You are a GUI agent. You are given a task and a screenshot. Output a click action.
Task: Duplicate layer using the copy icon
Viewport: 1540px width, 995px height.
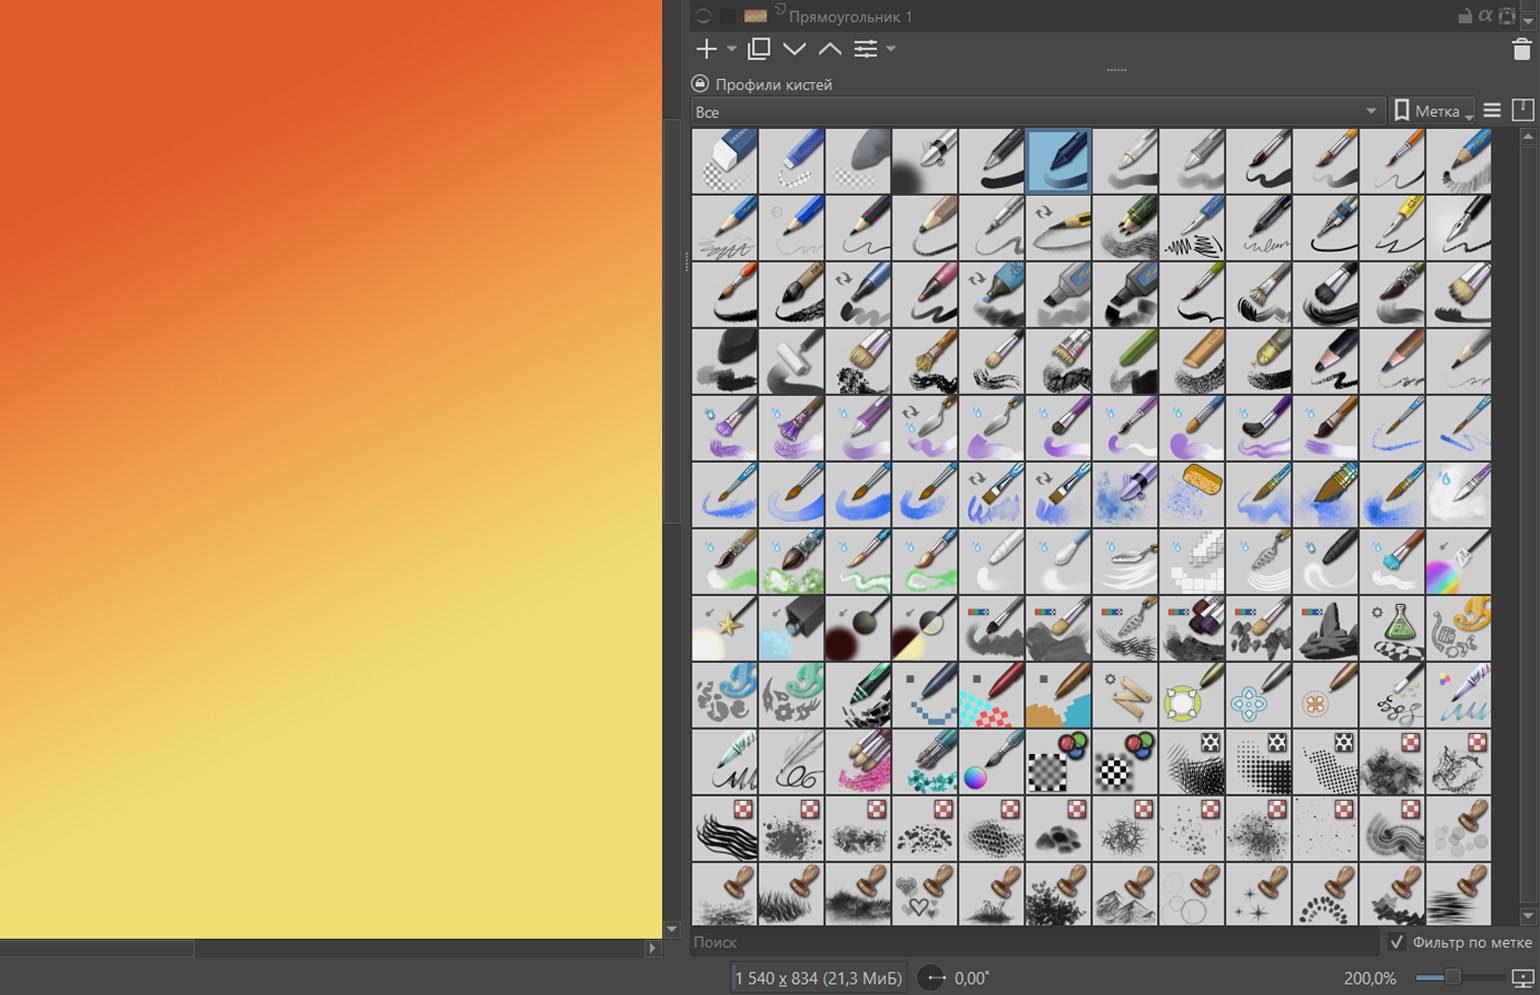[x=759, y=49]
